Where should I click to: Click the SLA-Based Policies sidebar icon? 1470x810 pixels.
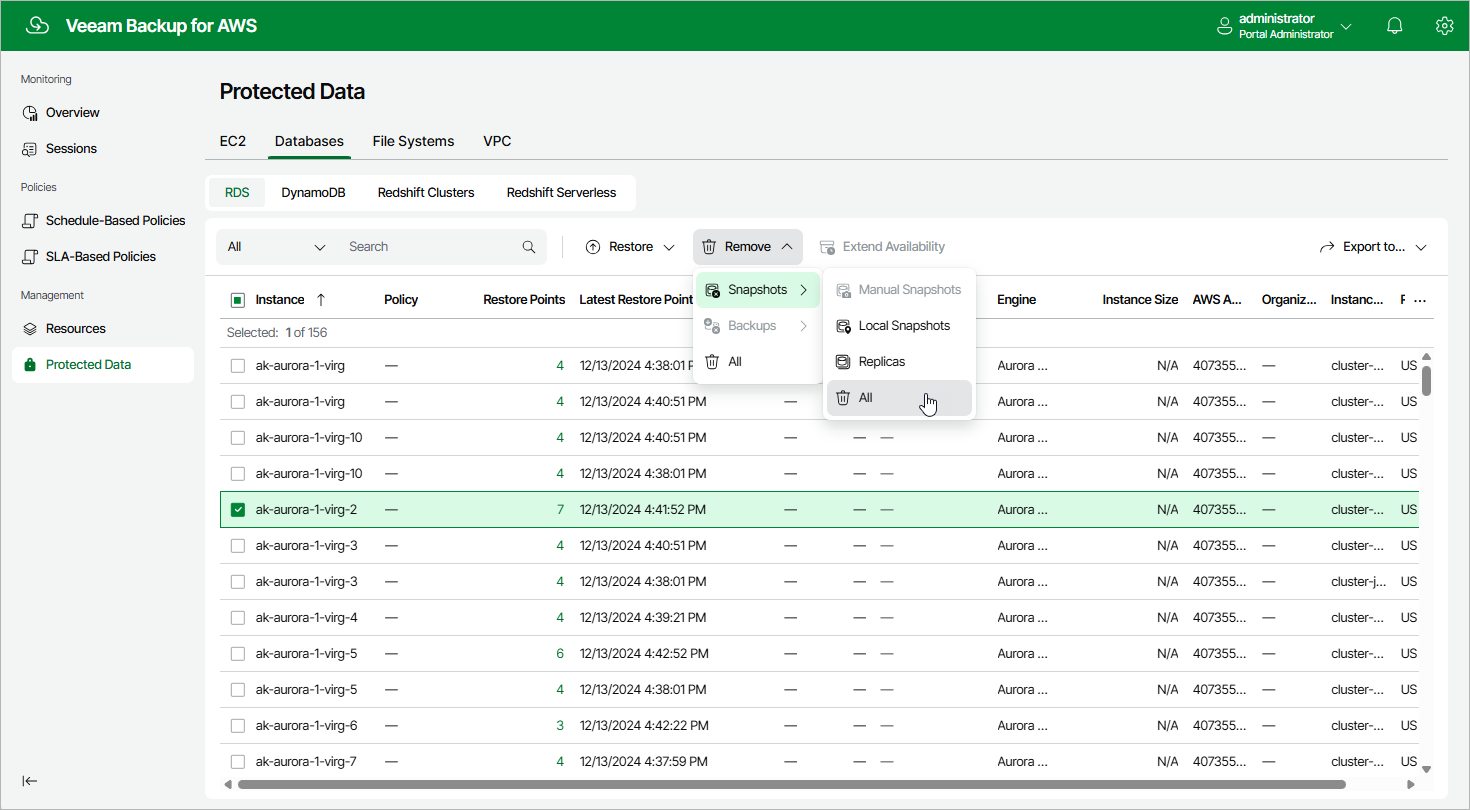click(30, 257)
